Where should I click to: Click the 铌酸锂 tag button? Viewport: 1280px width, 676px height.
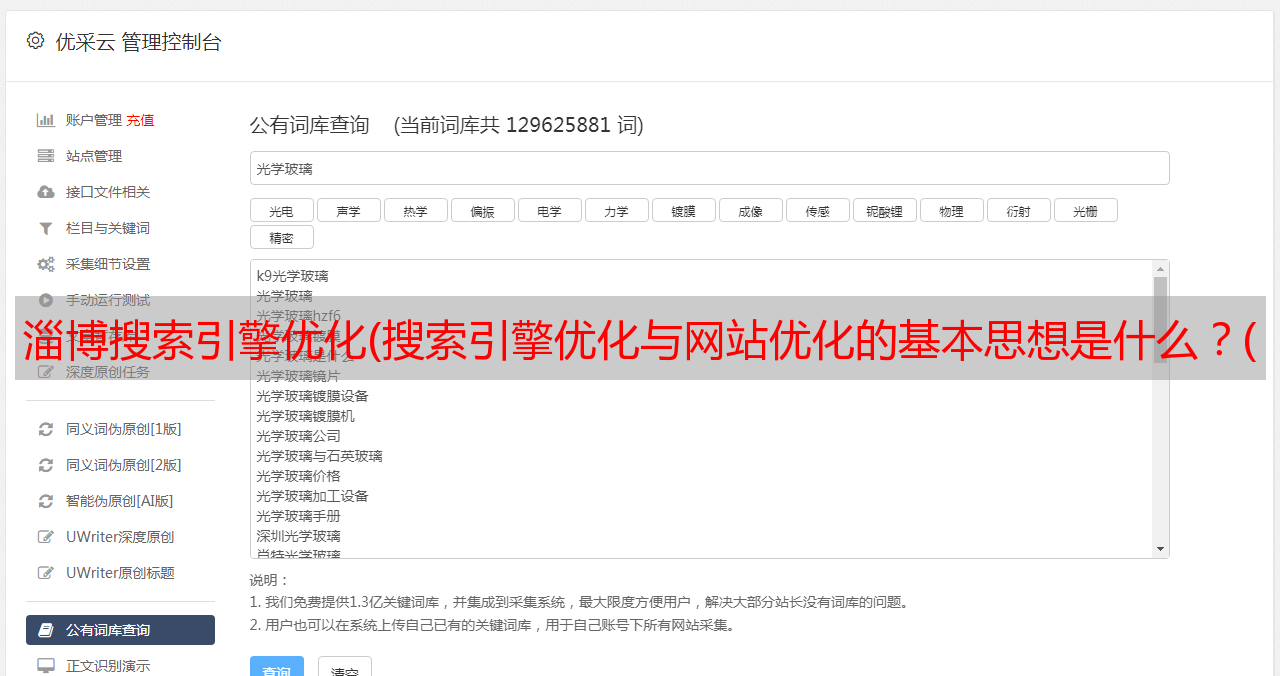coord(884,210)
